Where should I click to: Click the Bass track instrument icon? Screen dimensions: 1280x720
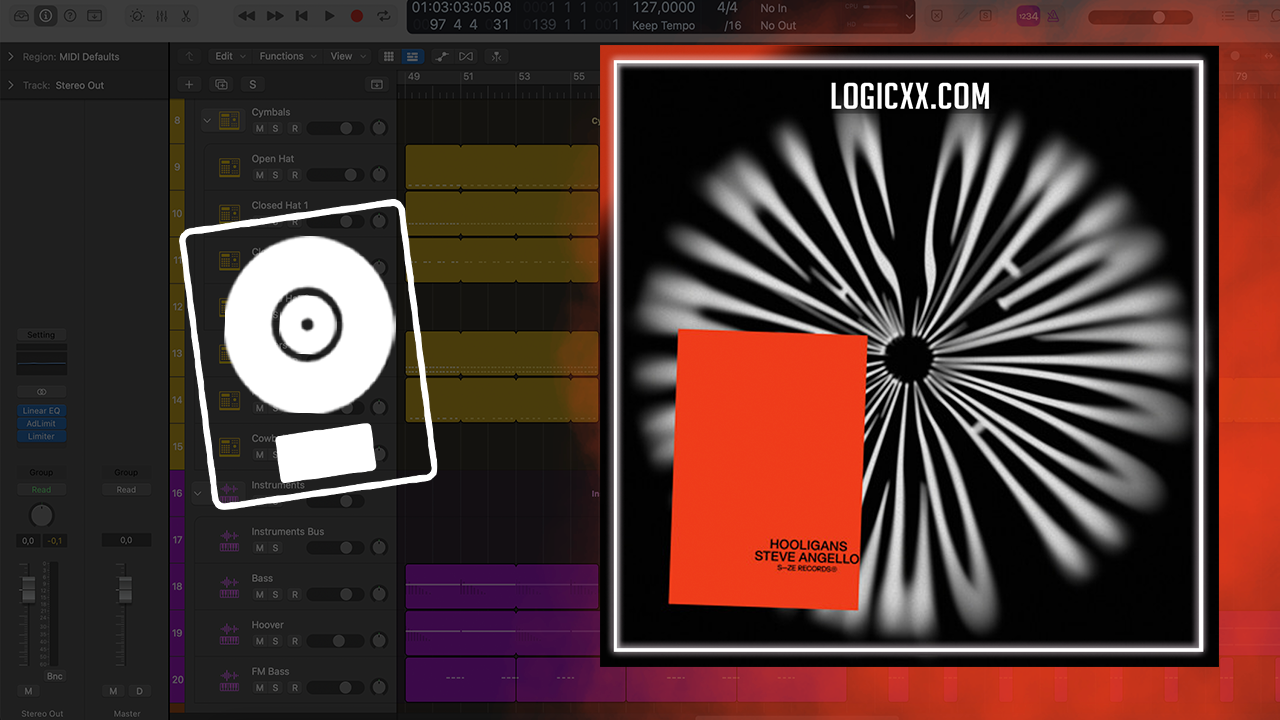pos(230,587)
